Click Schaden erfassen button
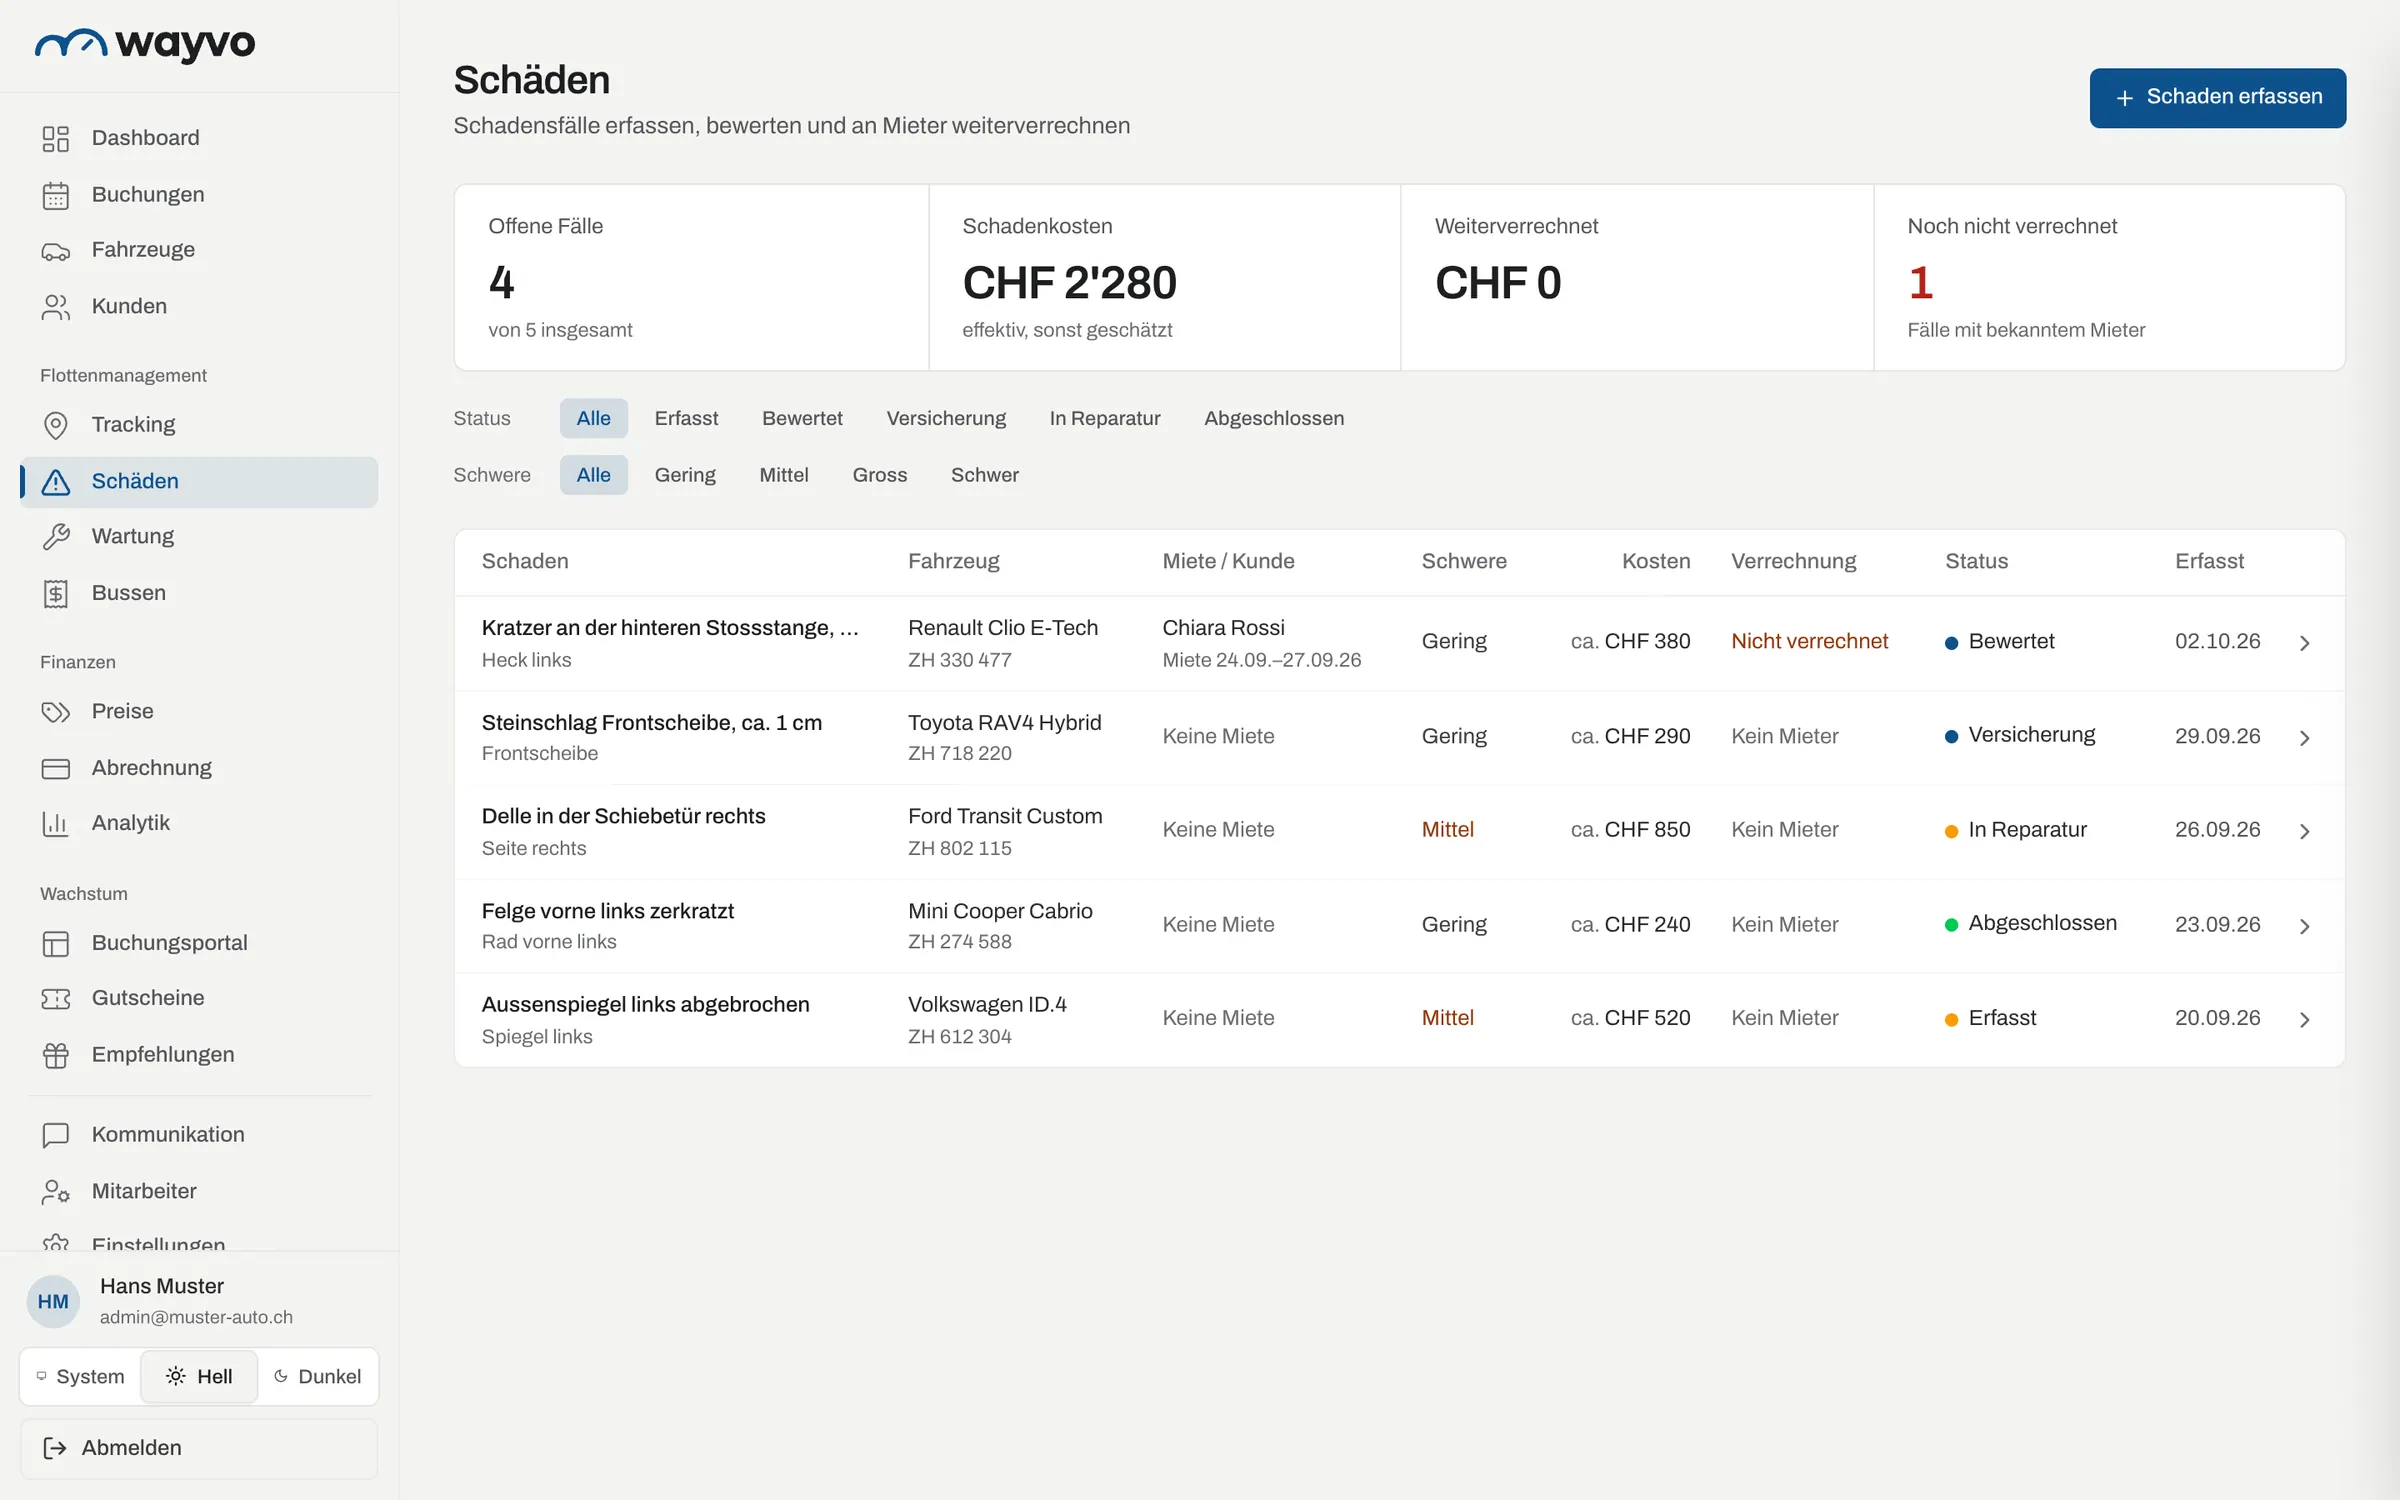The width and height of the screenshot is (2400, 1500). pos(2217,97)
